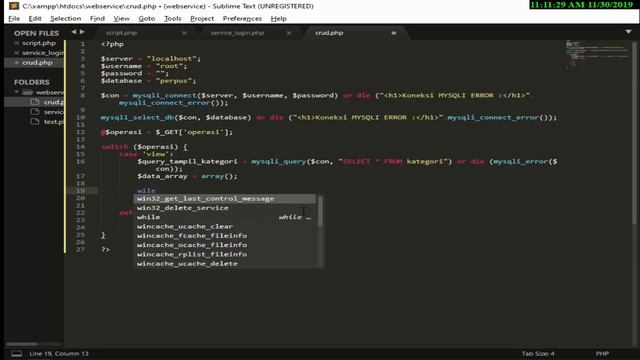The image size is (640, 360).
Task: Click the unsaved dot on crud.php tab
Action: 393,33
